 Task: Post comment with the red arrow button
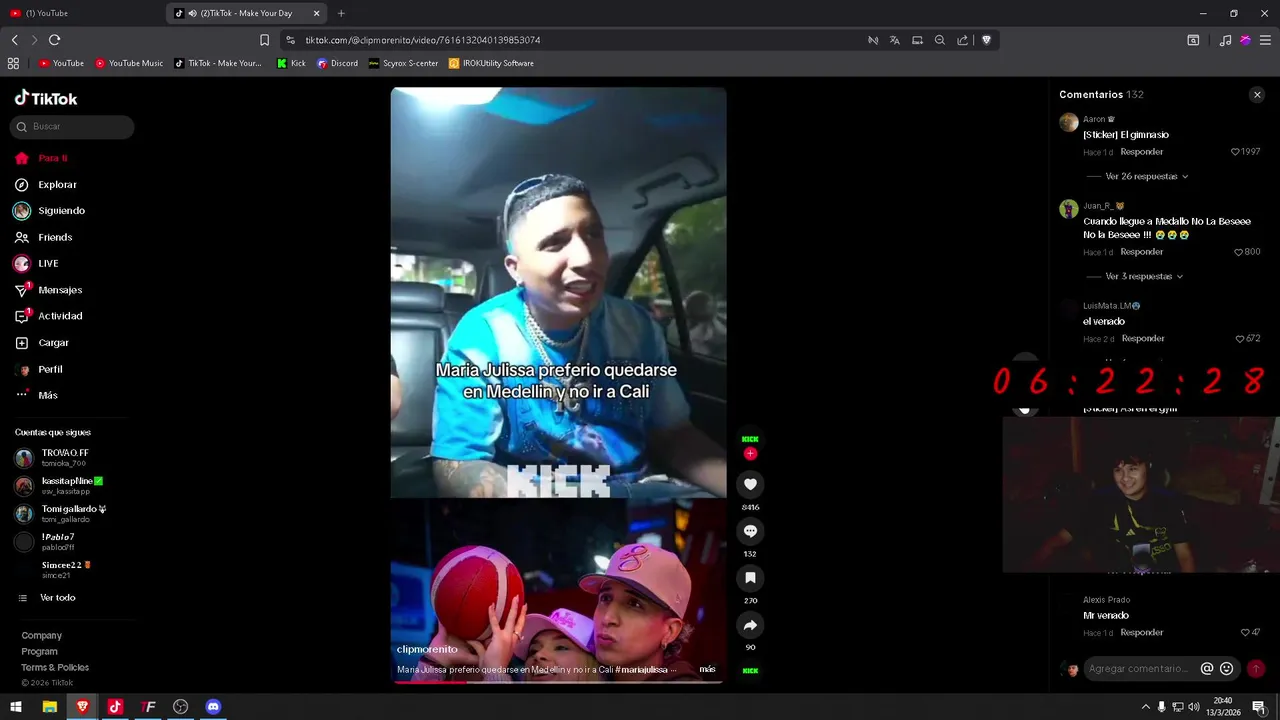click(x=1256, y=669)
